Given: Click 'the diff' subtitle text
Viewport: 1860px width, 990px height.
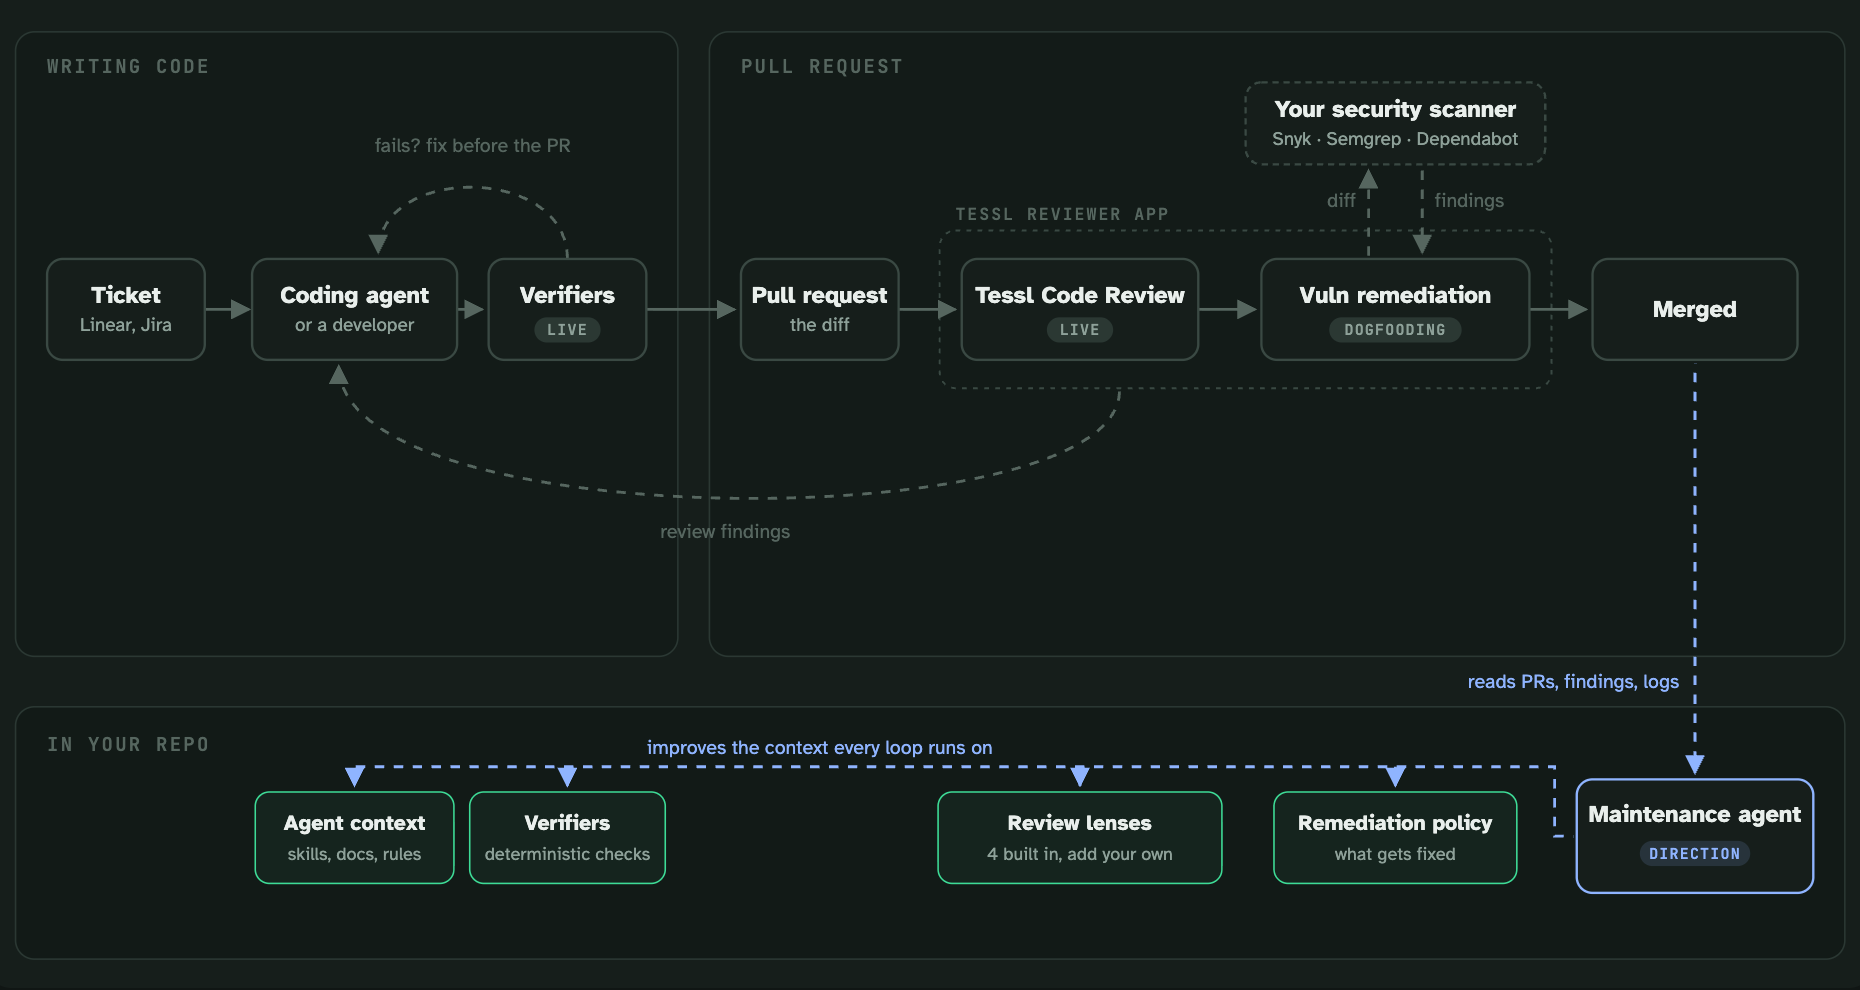Looking at the screenshot, I should (819, 325).
